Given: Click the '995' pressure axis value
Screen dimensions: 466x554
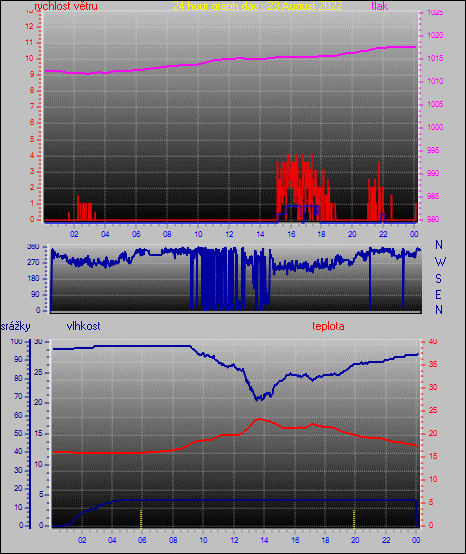Looking at the screenshot, I should coord(433,150).
